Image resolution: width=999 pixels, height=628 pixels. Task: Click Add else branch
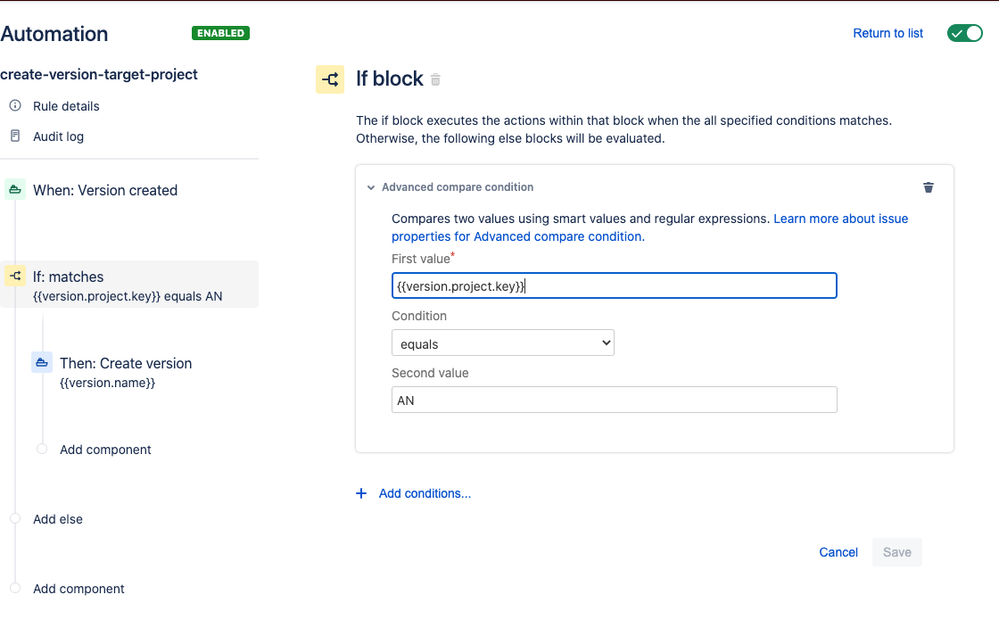point(58,519)
